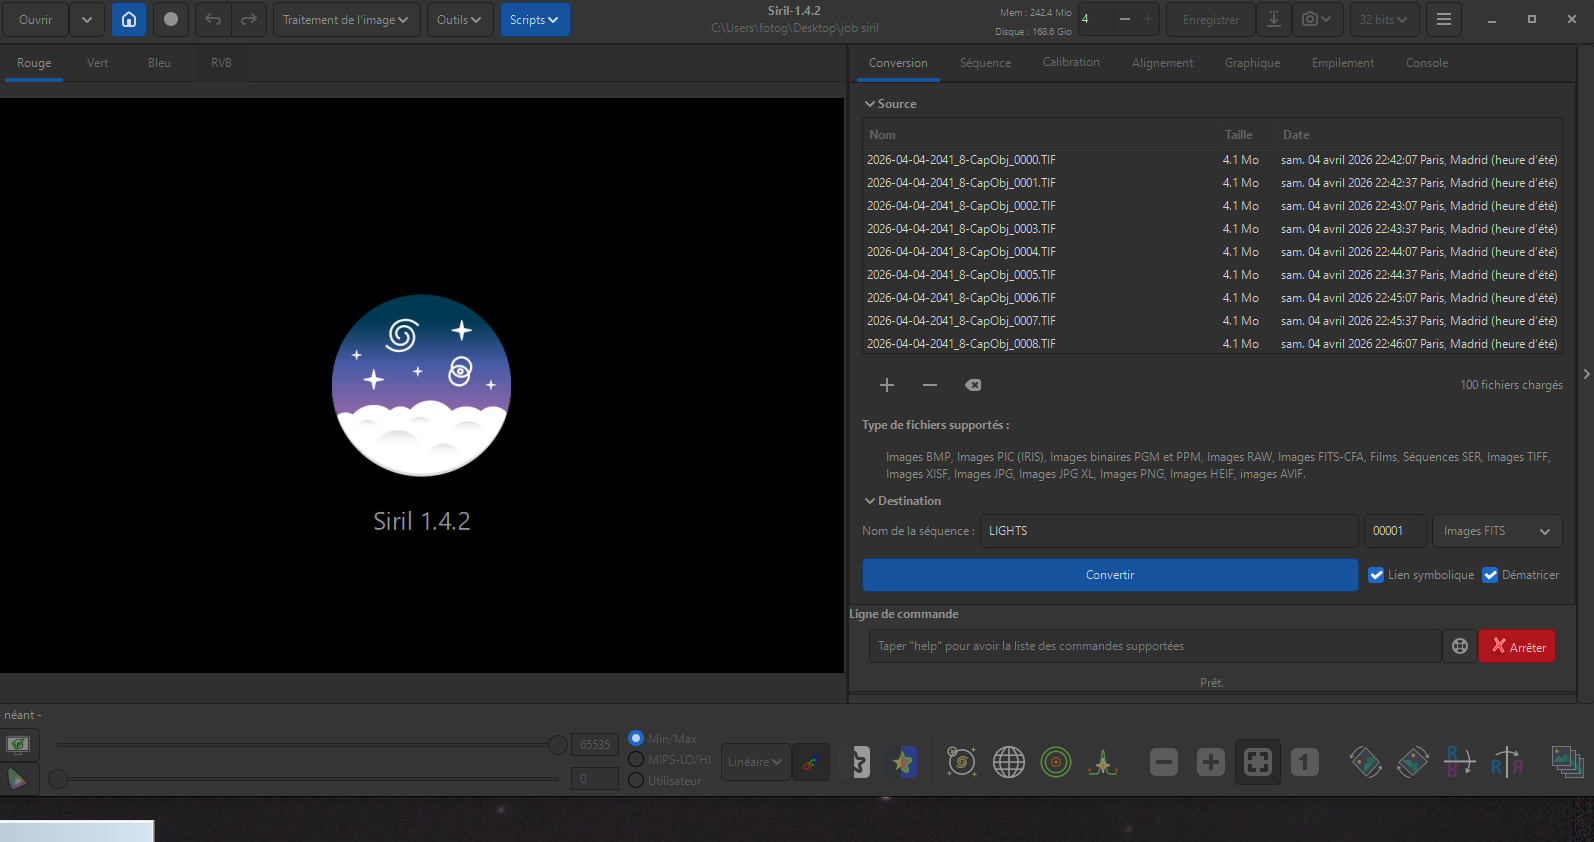The height and width of the screenshot is (842, 1594).
Task: Open the Outils dropdown menu
Action: point(460,19)
